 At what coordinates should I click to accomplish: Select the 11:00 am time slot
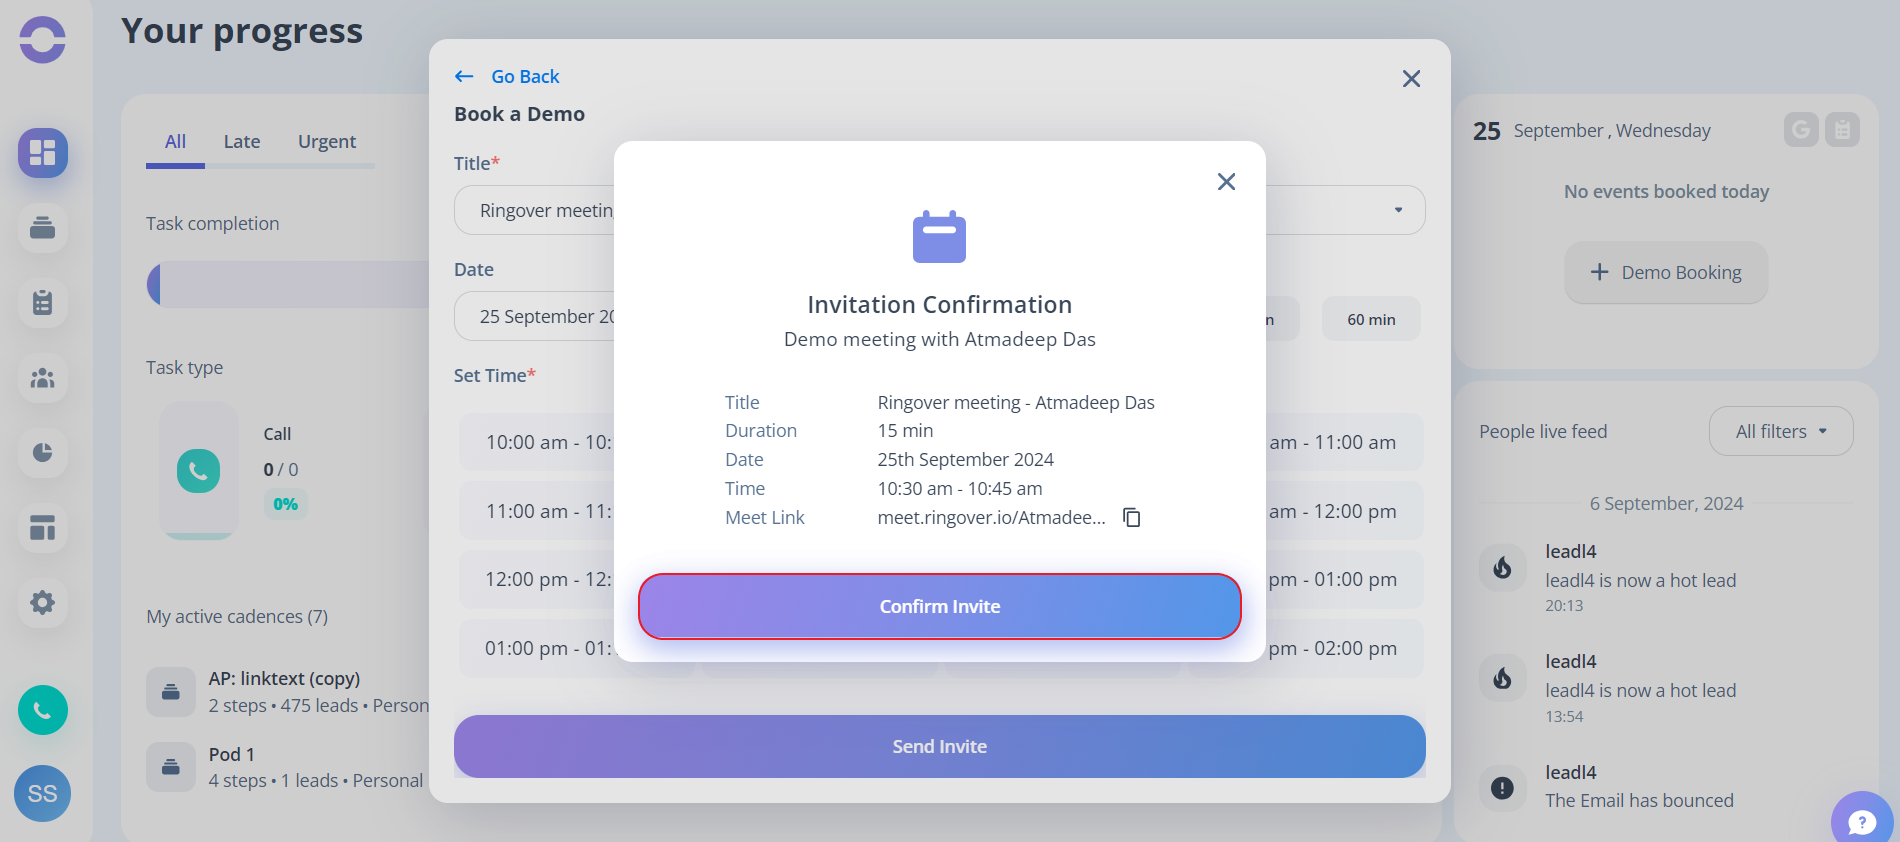pos(537,511)
